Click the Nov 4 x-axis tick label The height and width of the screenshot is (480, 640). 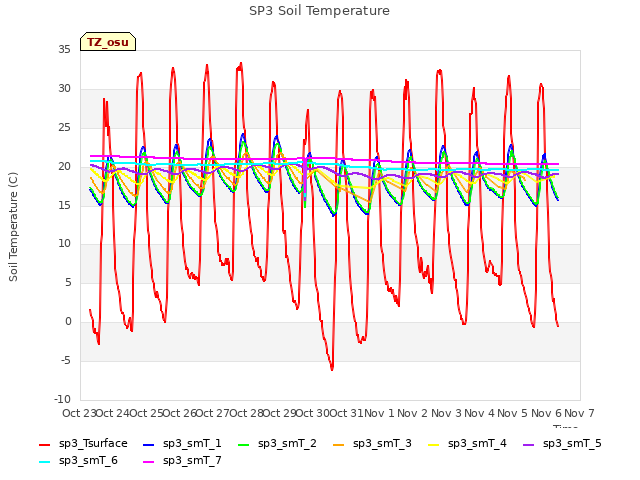pos(479,413)
